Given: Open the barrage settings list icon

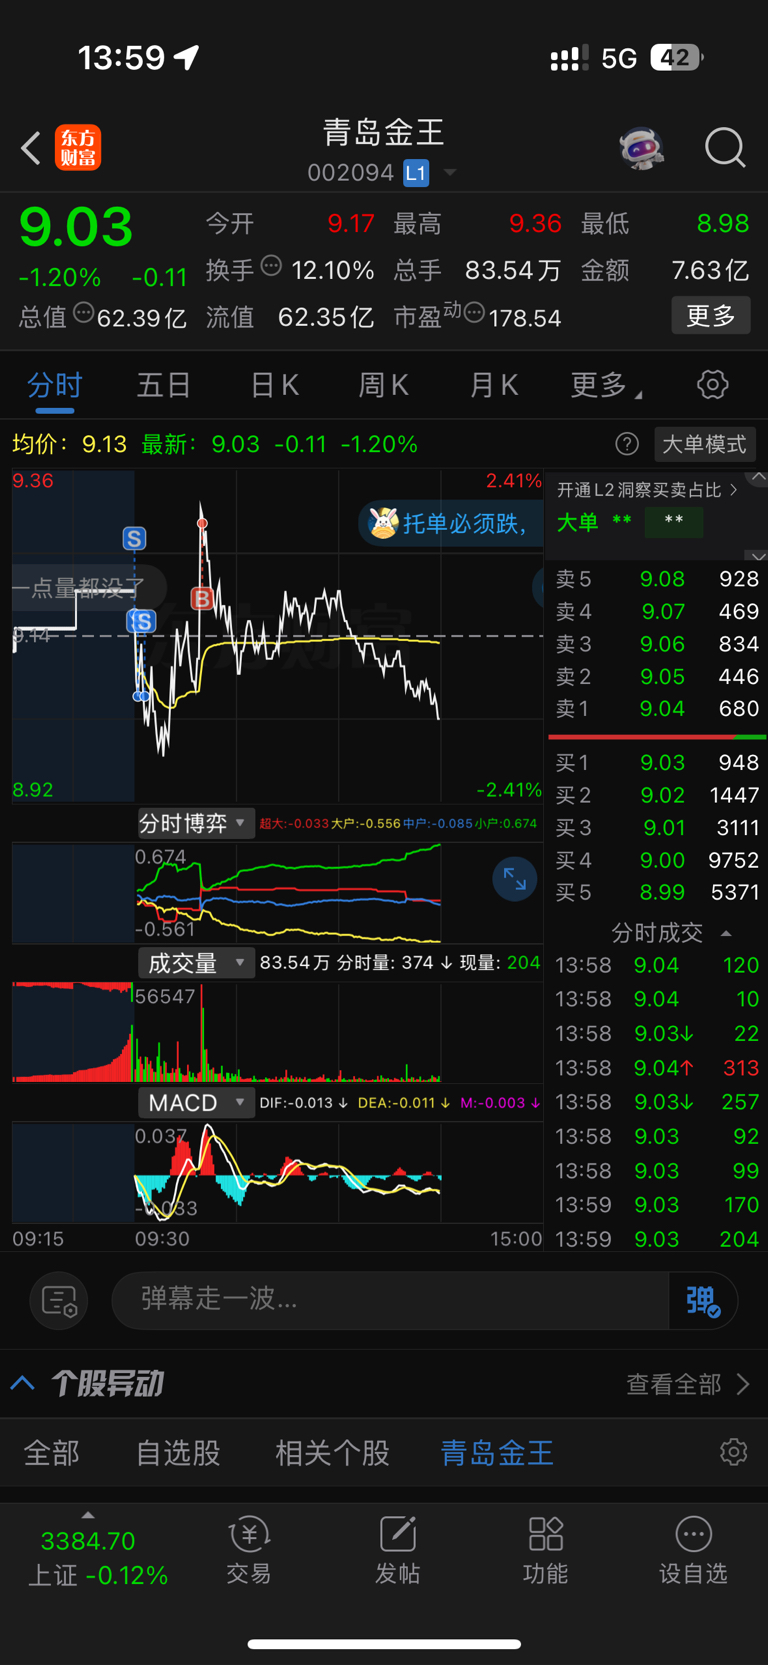Looking at the screenshot, I should point(59,1300).
